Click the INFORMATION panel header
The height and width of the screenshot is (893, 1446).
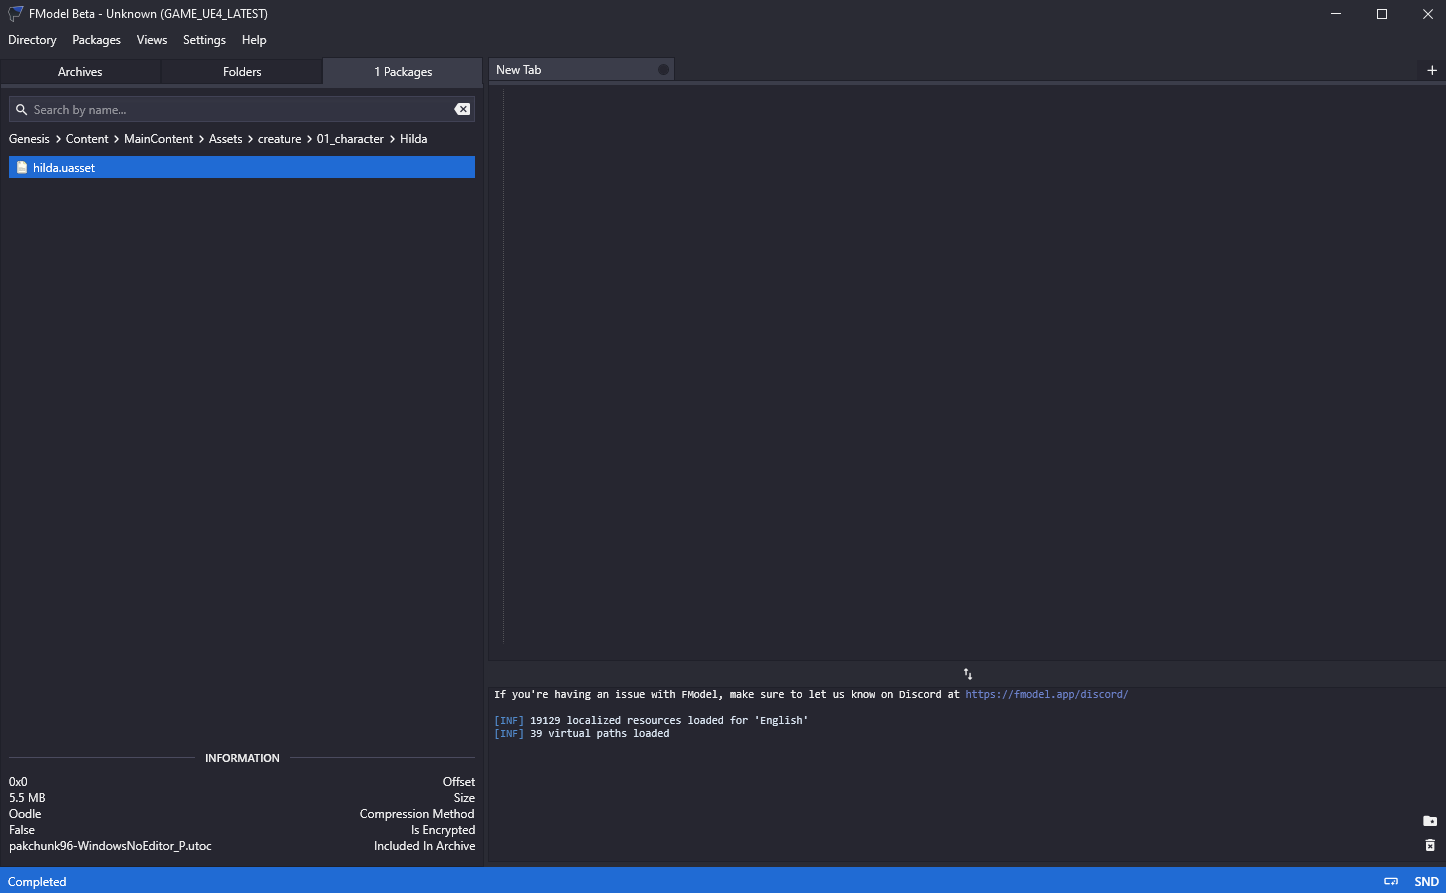tap(242, 758)
